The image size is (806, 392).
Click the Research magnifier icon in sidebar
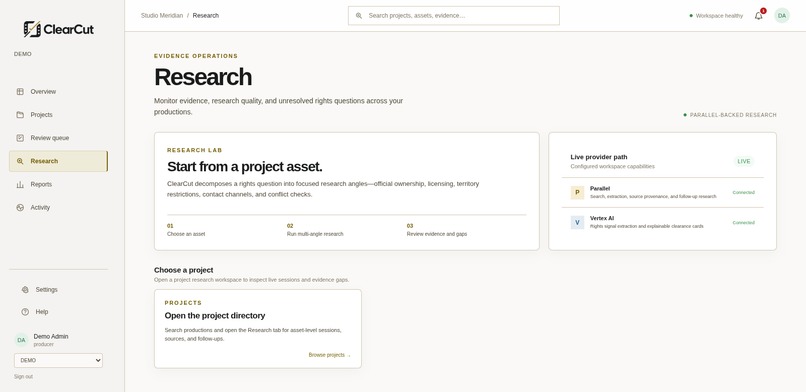tap(20, 161)
